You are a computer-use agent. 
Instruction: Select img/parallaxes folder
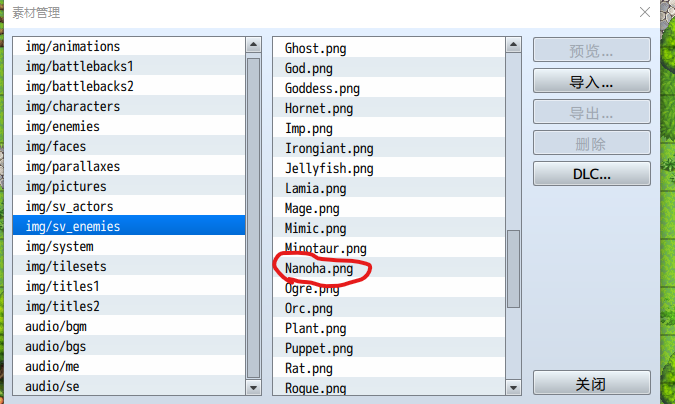[129, 166]
